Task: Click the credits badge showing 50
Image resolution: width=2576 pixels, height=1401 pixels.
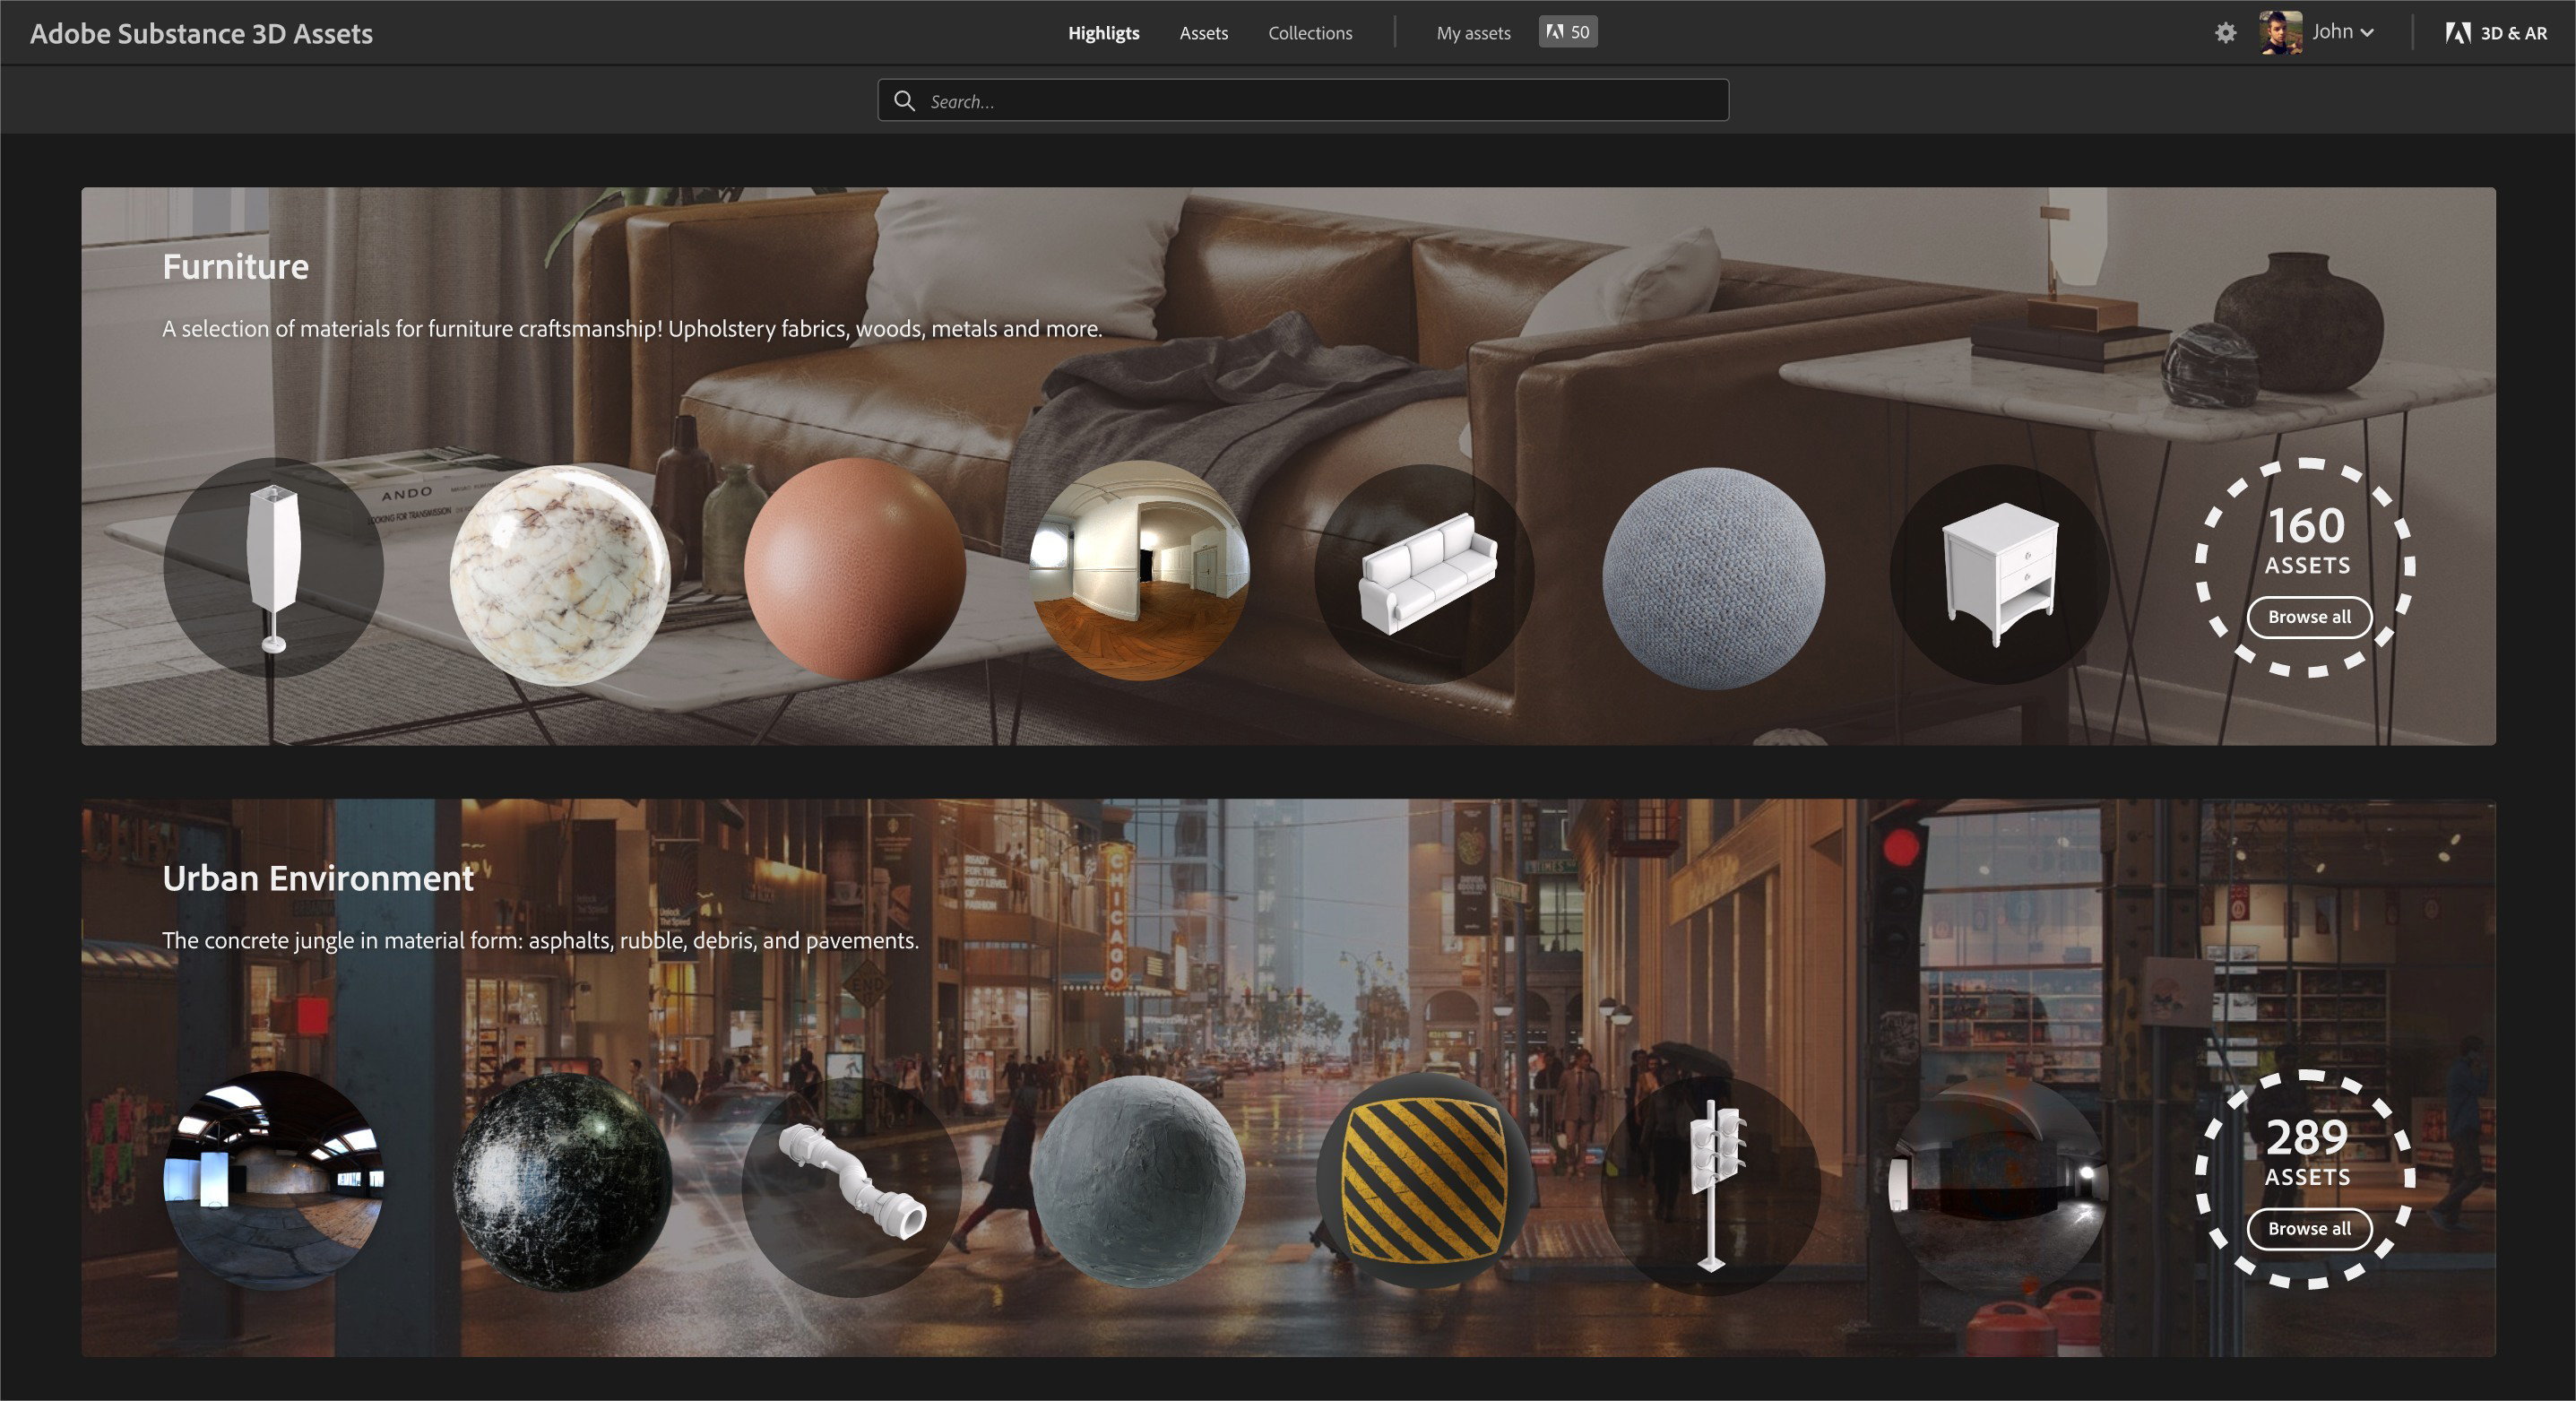Action: [1567, 31]
